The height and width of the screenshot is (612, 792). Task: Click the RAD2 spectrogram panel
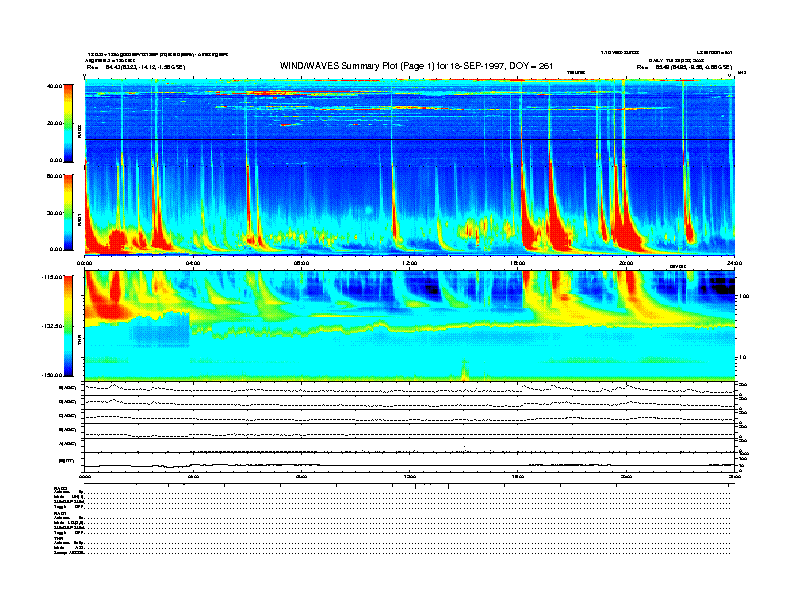[x=410, y=122]
